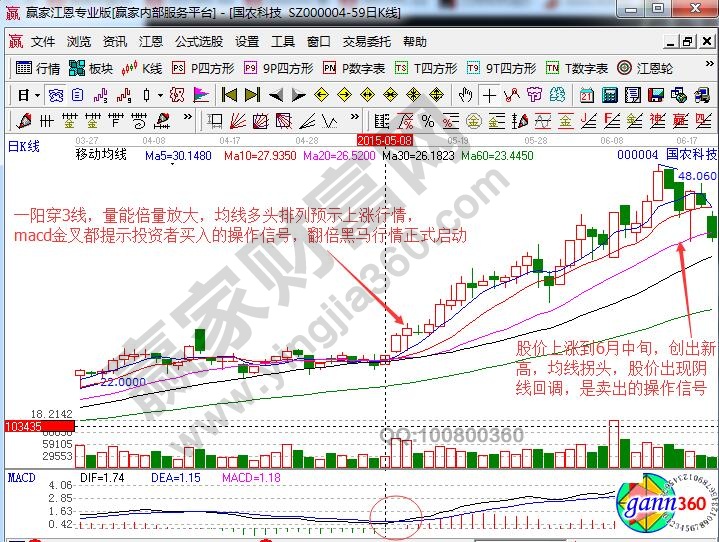The image size is (719, 542).
Task: Open the 板块 sector view
Action: click(91, 69)
